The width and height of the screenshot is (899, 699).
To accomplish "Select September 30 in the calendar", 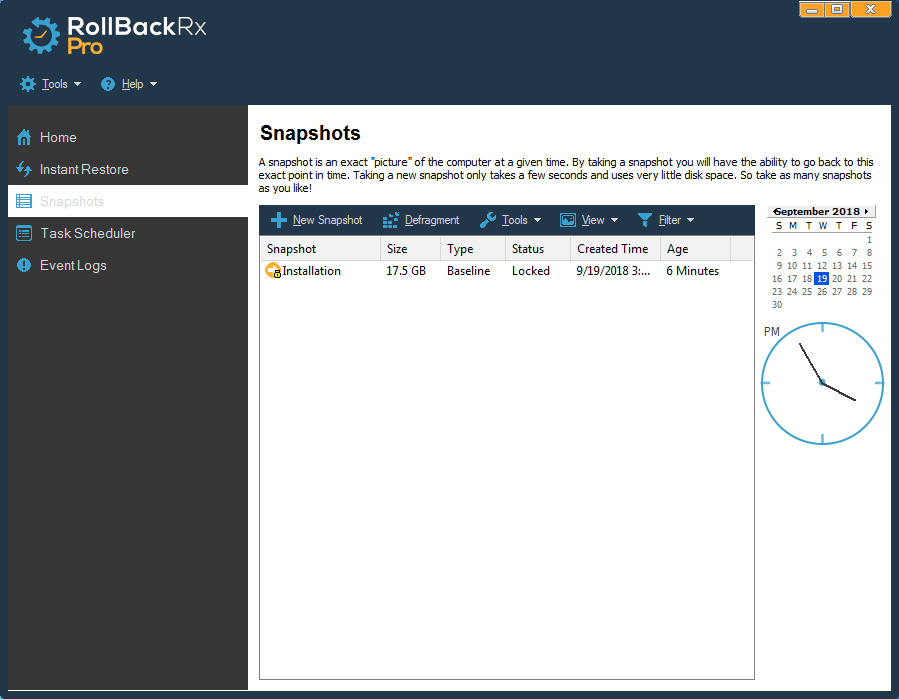I will (777, 304).
